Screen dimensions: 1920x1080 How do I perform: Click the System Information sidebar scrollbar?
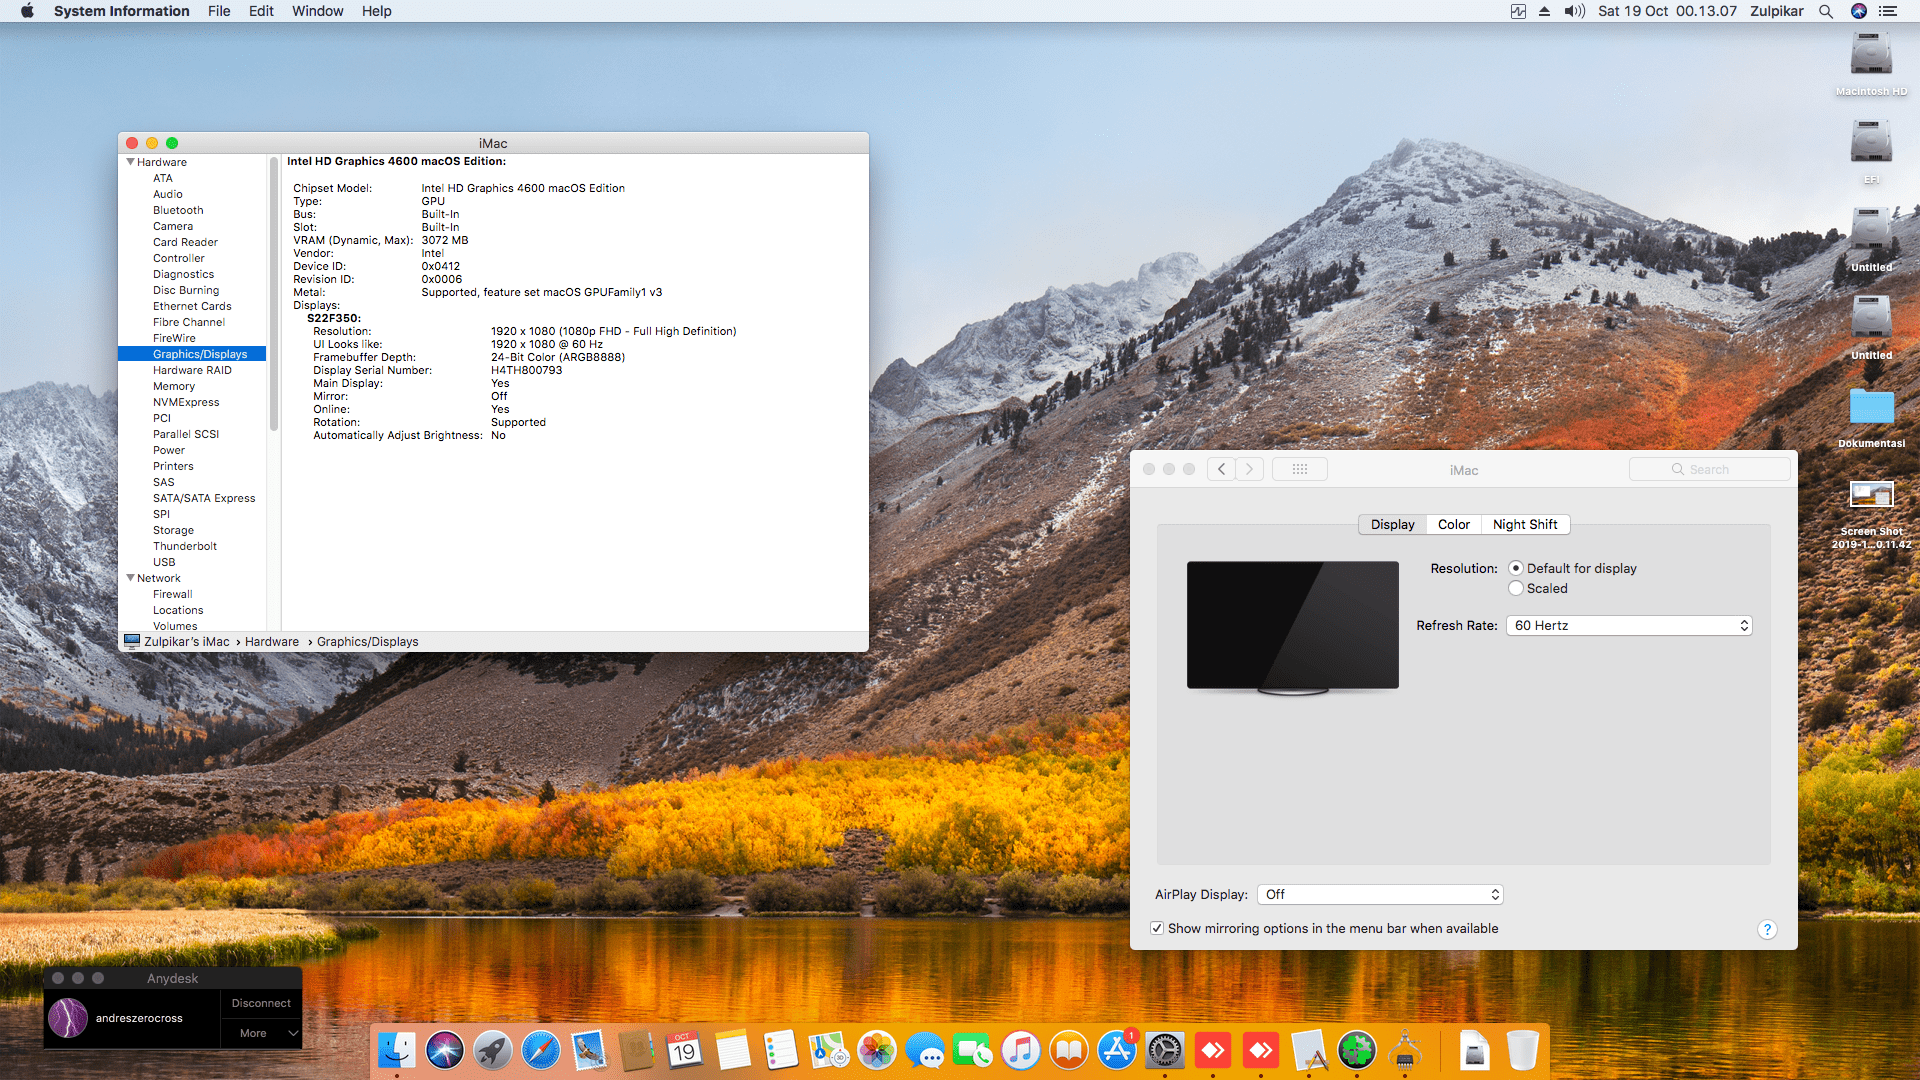[273, 293]
